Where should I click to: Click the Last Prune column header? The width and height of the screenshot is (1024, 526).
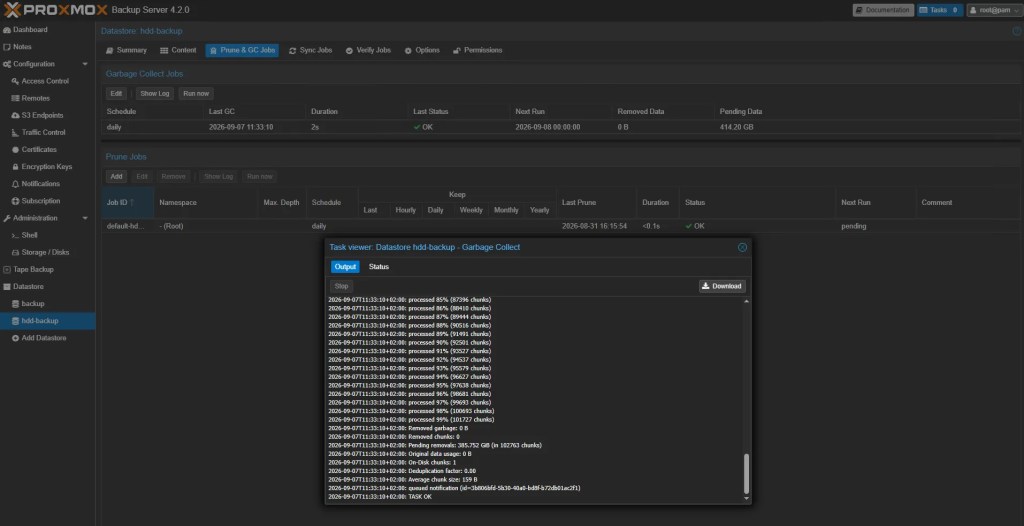click(596, 203)
